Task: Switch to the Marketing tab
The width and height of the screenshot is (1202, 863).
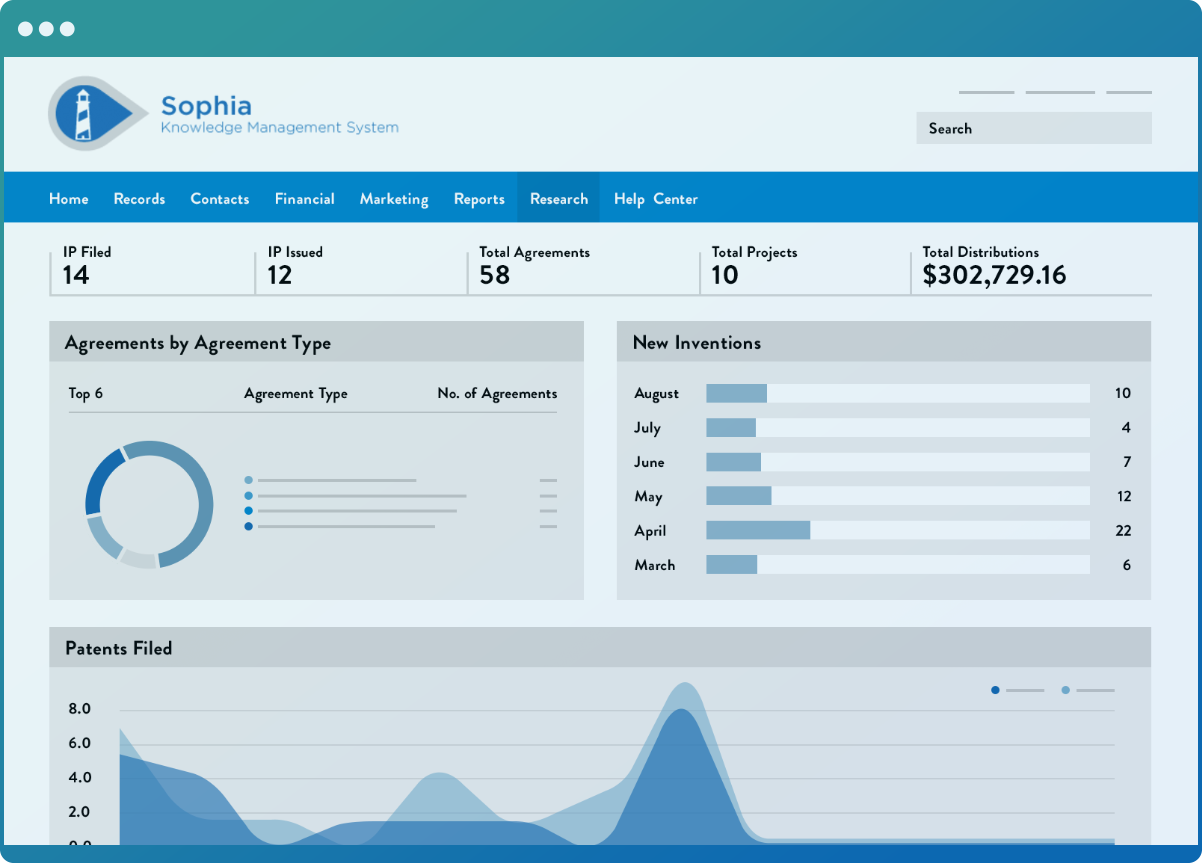Action: 393,198
